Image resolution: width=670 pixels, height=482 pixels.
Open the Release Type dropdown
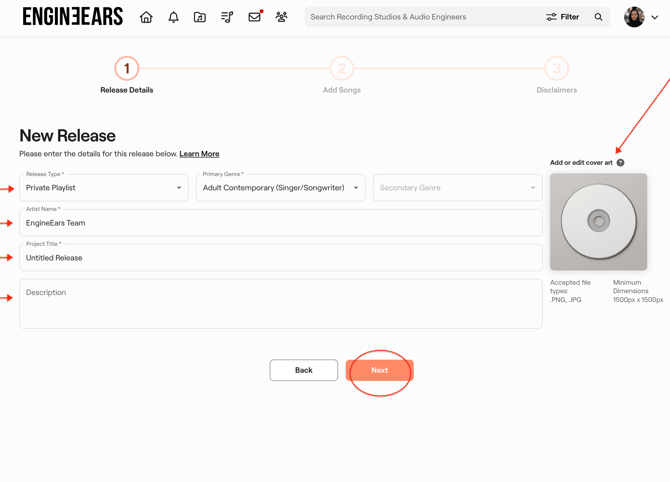[104, 188]
